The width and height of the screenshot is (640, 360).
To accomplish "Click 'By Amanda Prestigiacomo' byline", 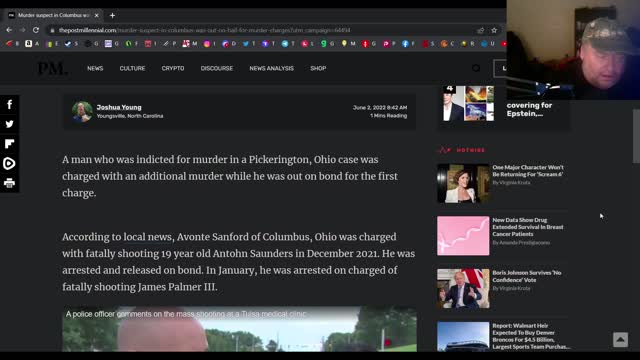I will point(521,242).
